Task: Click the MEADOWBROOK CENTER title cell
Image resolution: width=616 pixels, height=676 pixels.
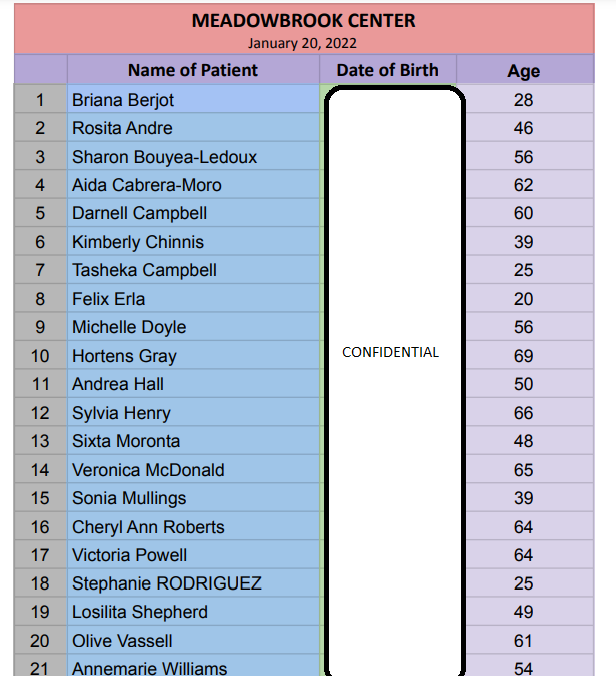Action: point(303,21)
